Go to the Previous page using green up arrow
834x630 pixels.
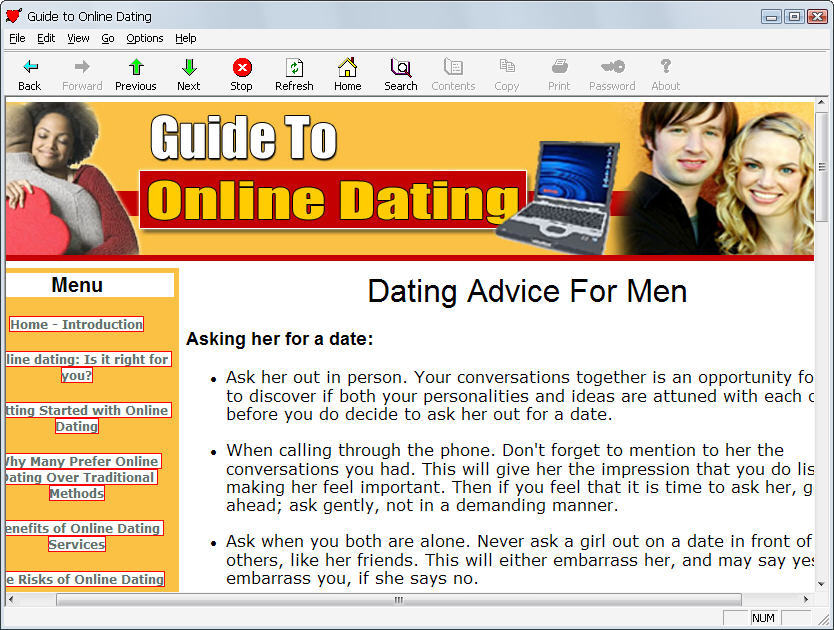(136, 68)
